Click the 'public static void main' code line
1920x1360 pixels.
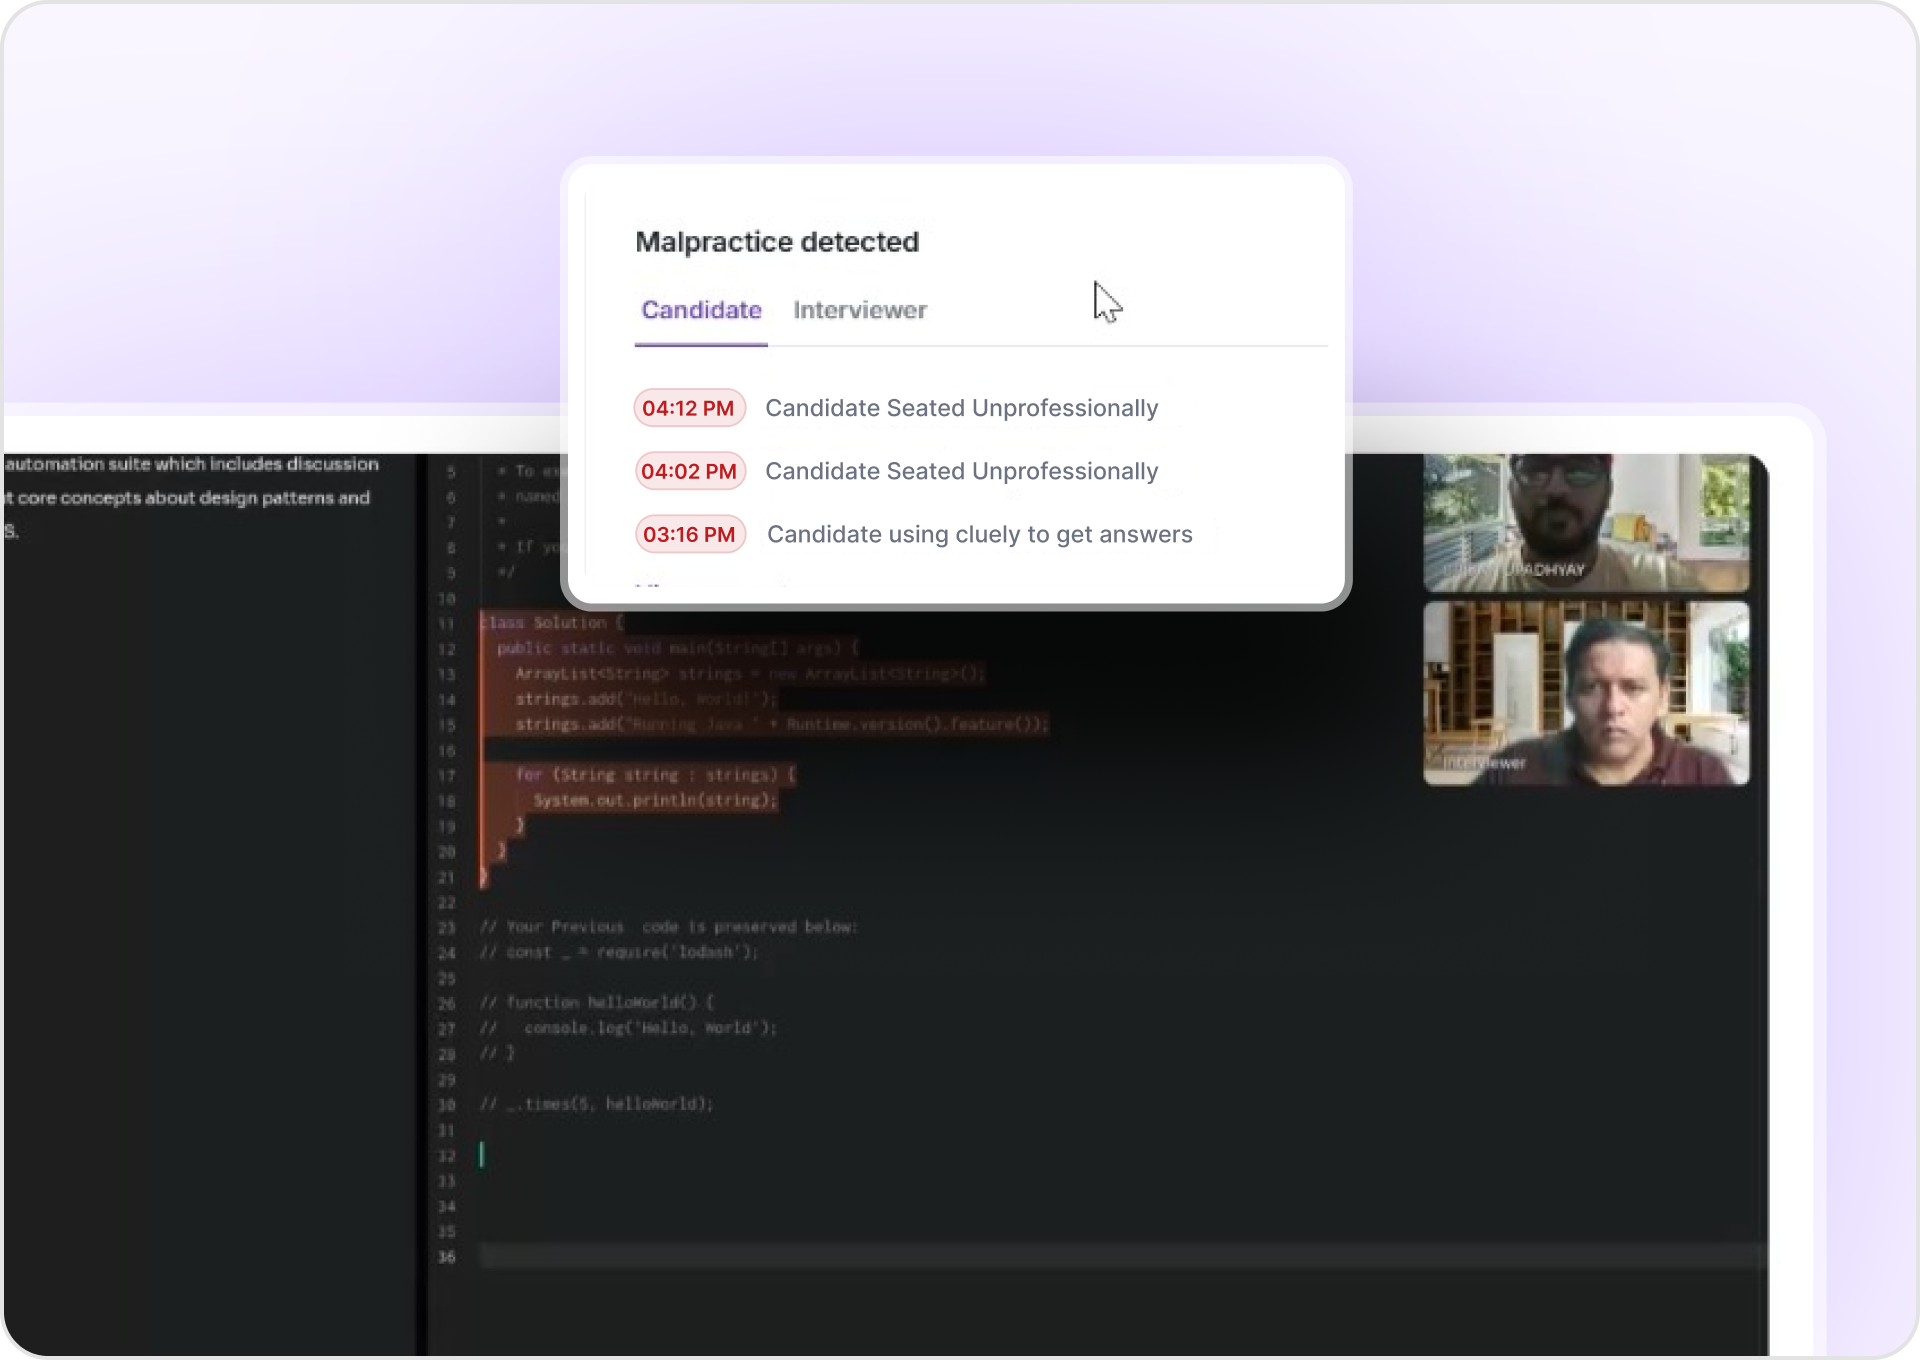pyautogui.click(x=678, y=648)
